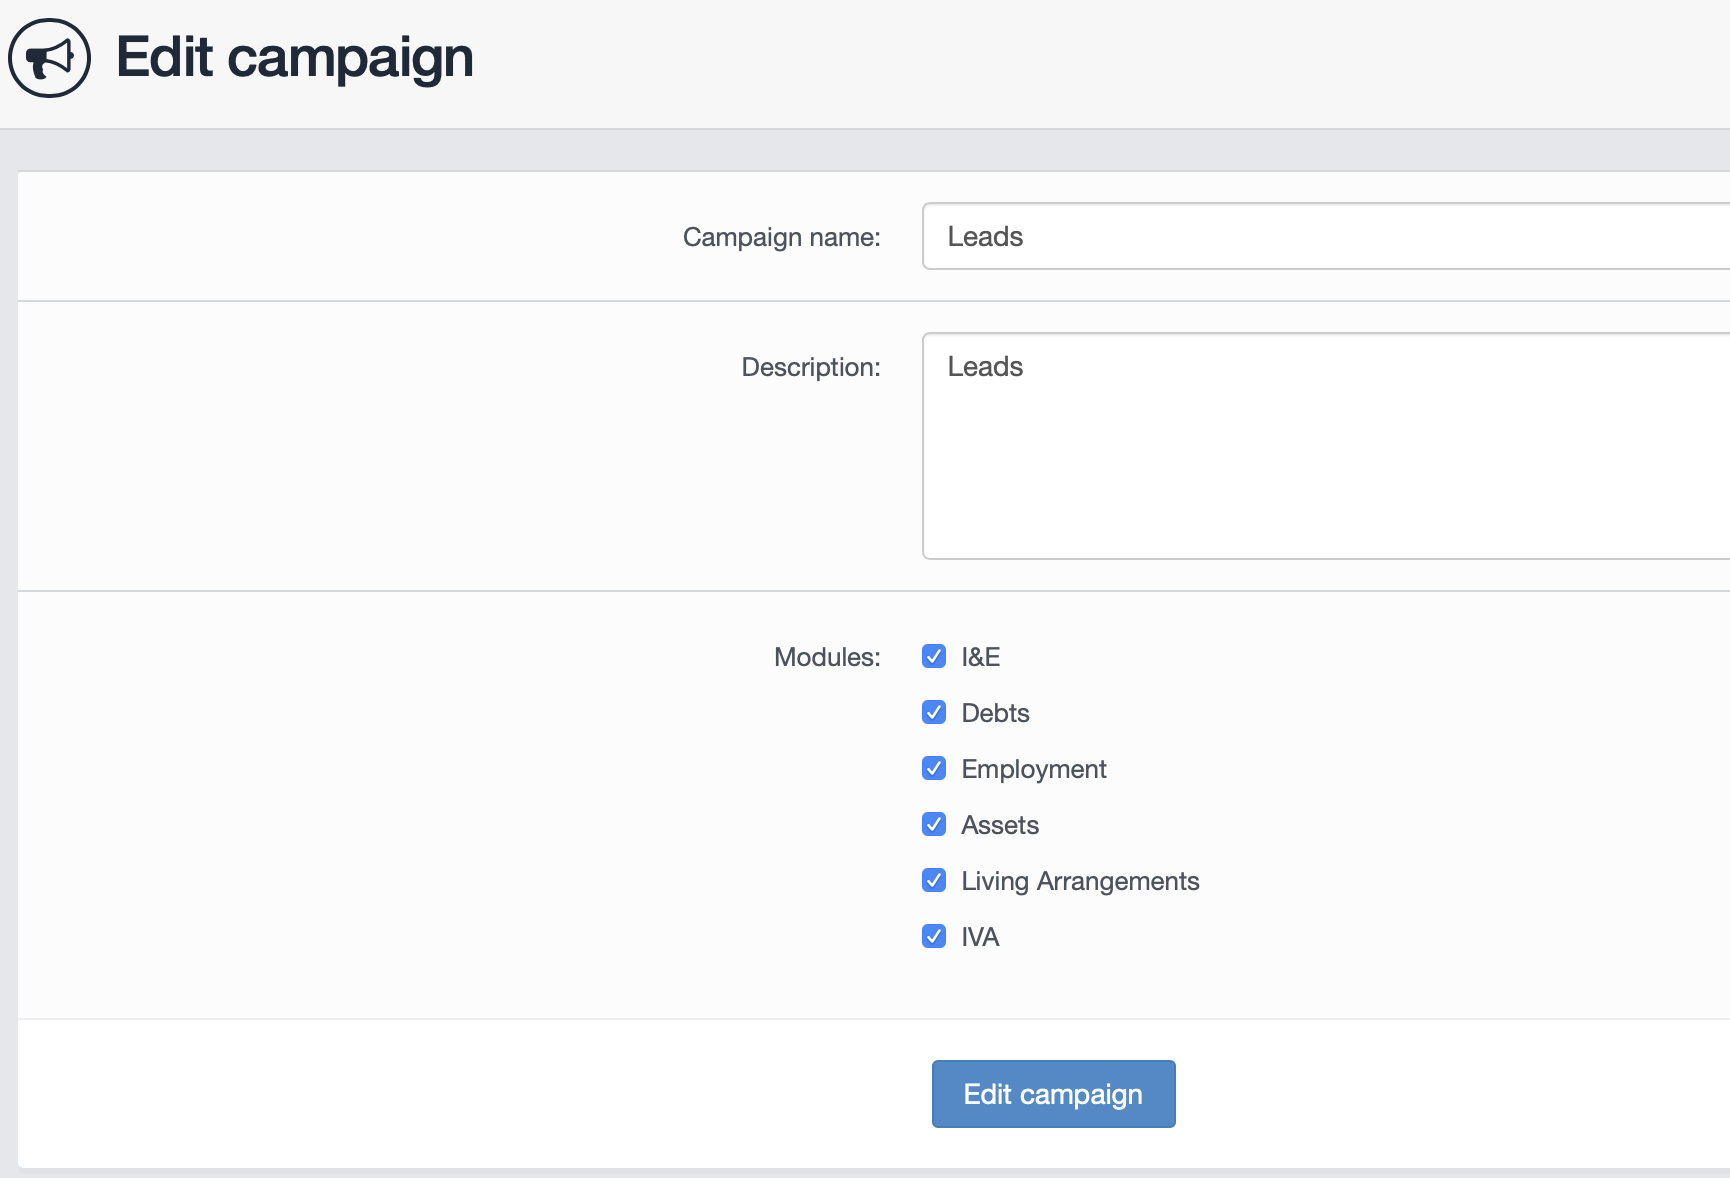Click the Edit campaign page heading
This screenshot has height=1178, width=1730.
(294, 58)
